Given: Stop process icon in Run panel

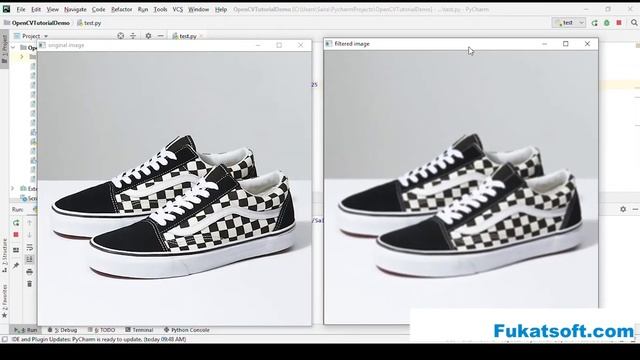Looking at the screenshot, I should pos(16,235).
